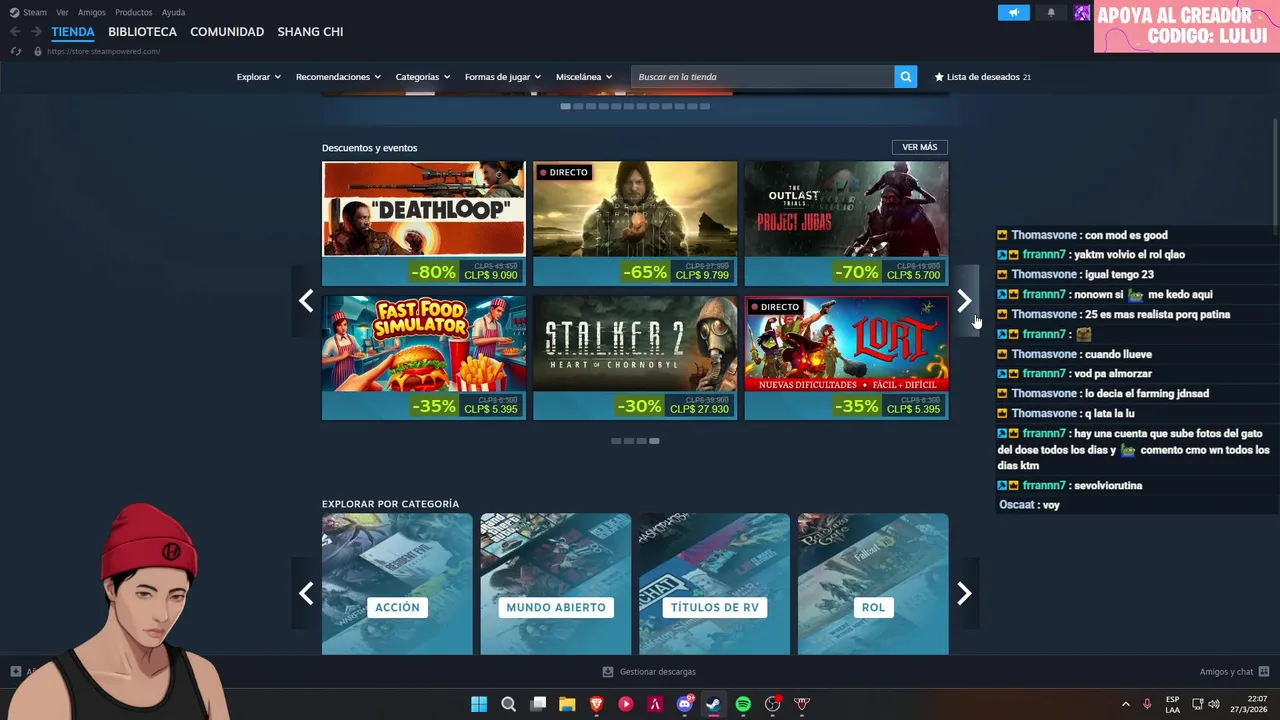Open the Ayuda menu
Viewport: 1280px width, 720px height.
tap(173, 12)
